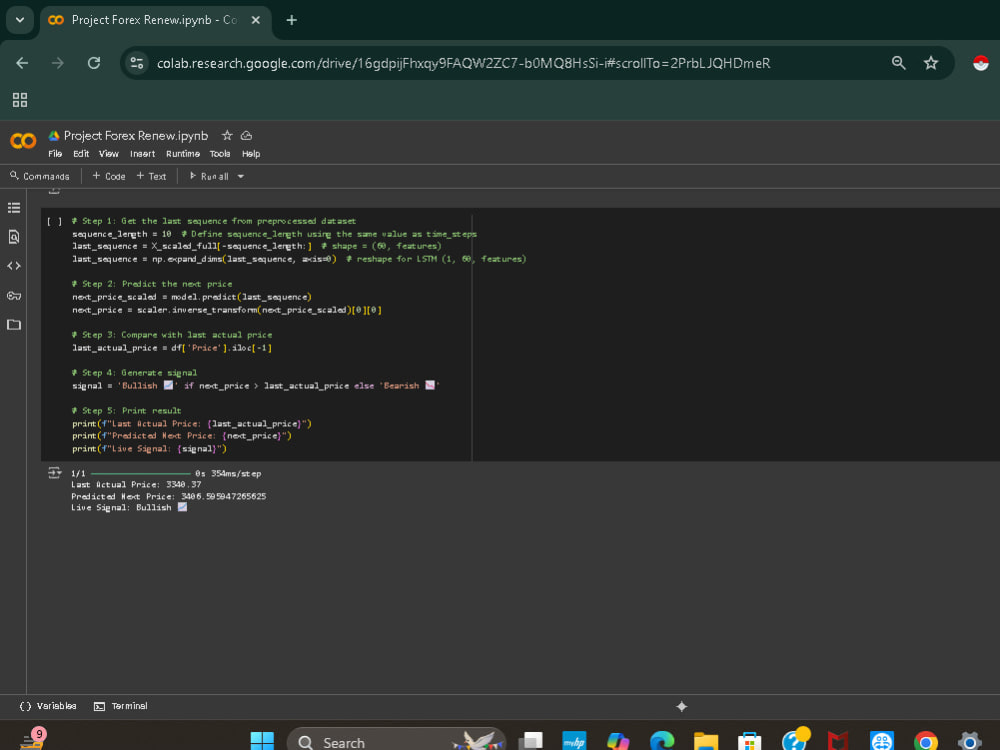Bookmark this page with the star icon
Image resolution: width=1000 pixels, height=750 pixels.
pos(930,62)
